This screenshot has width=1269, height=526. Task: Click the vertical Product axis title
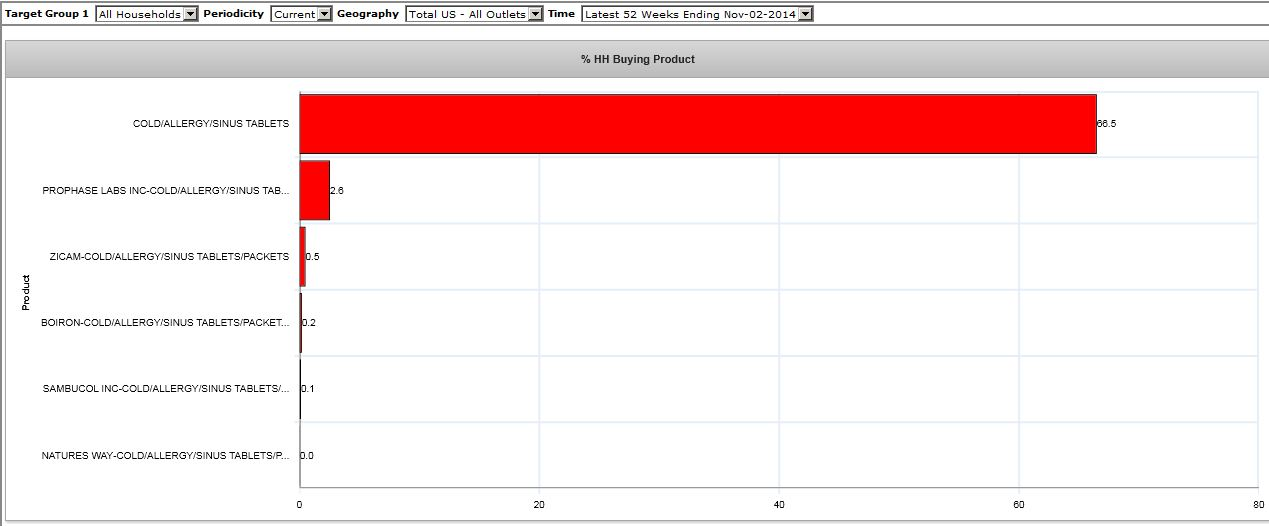[26, 292]
